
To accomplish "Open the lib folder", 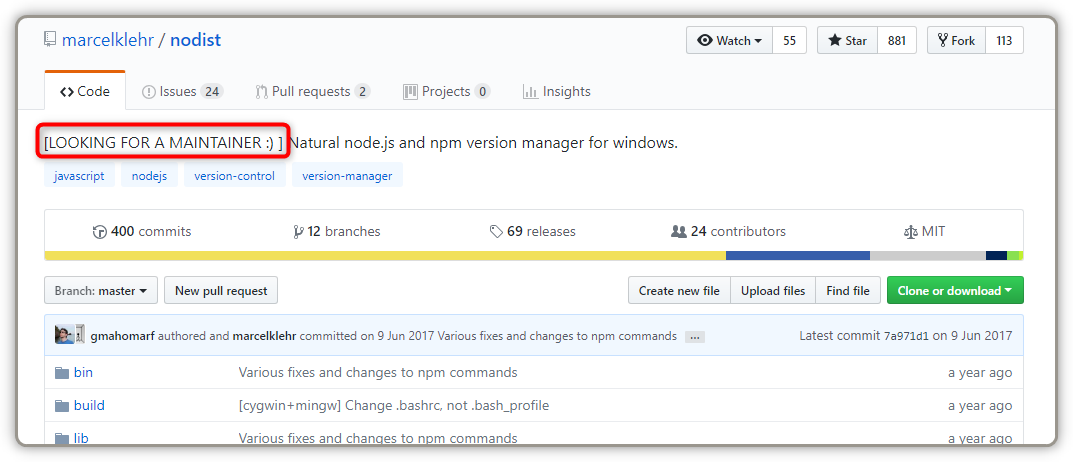I will 81,438.
